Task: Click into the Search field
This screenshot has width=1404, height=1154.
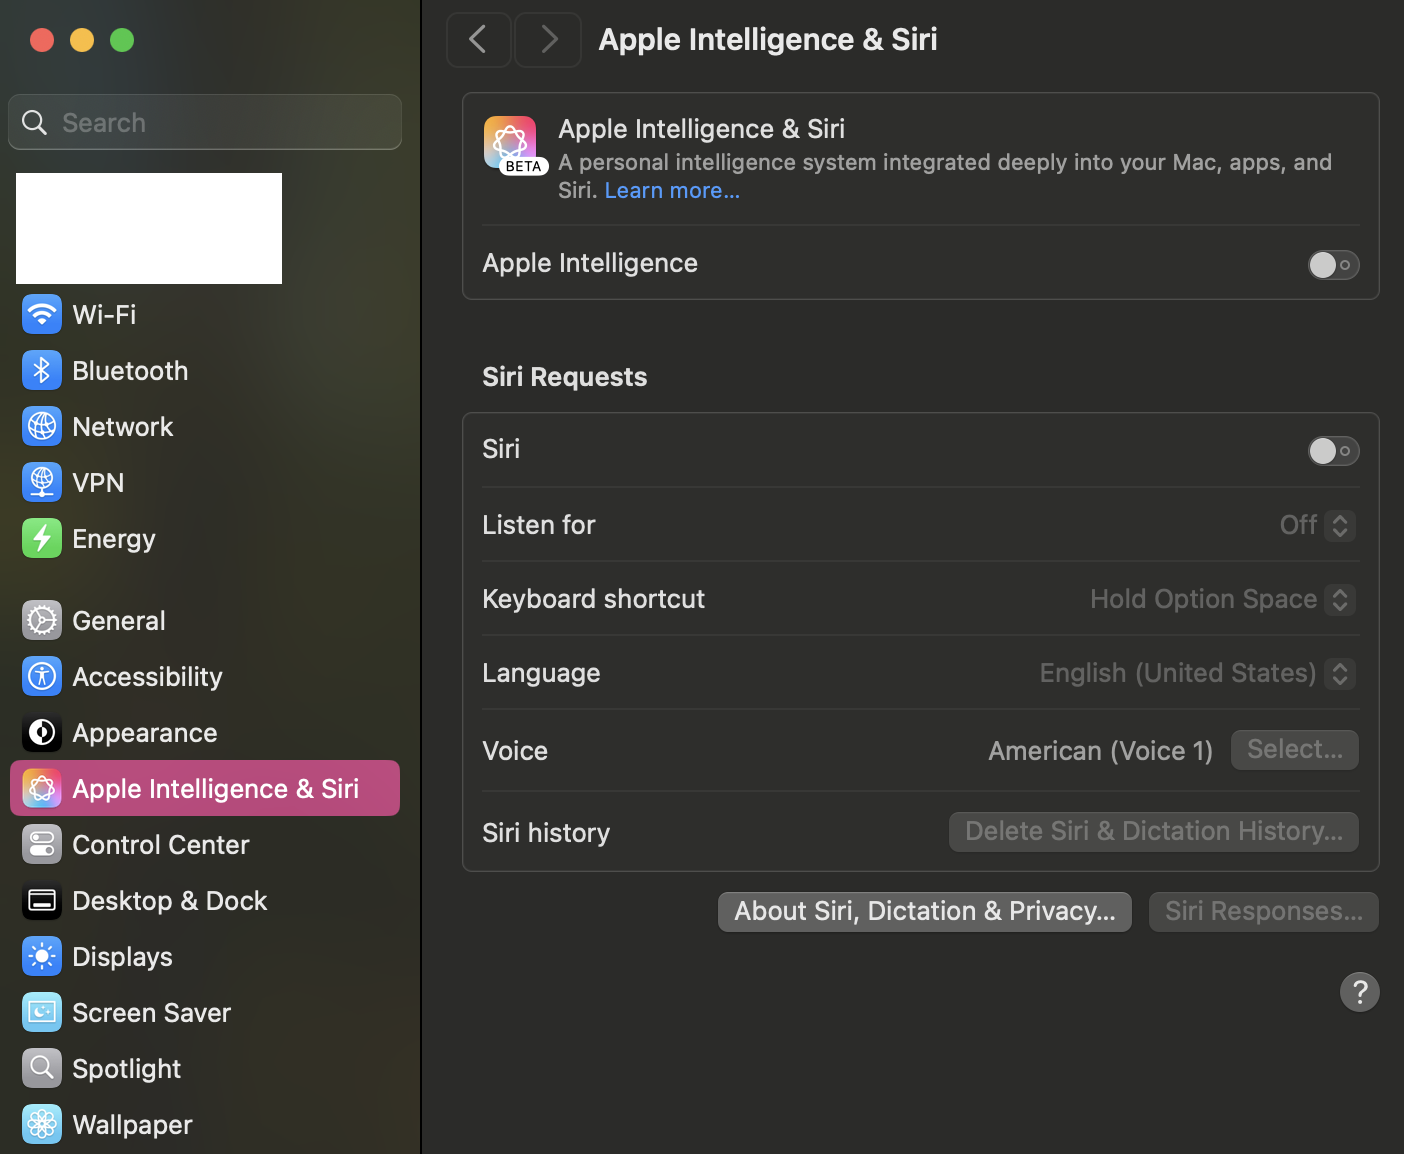Action: (x=205, y=122)
